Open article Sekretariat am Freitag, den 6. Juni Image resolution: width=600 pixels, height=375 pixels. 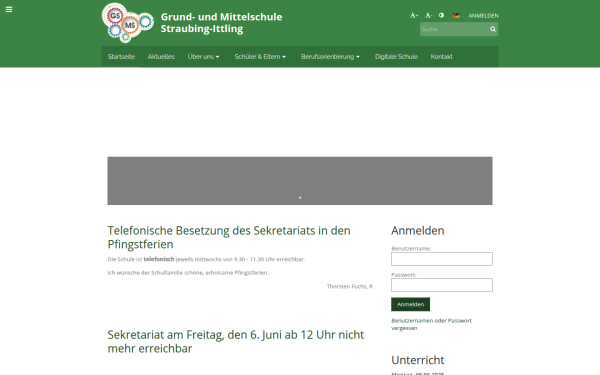click(236, 341)
